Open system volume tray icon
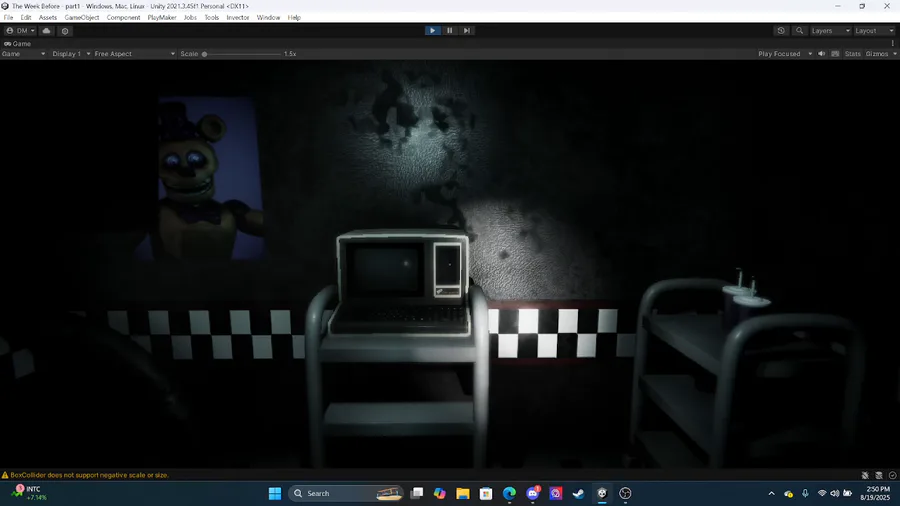The width and height of the screenshot is (900, 506). click(835, 493)
